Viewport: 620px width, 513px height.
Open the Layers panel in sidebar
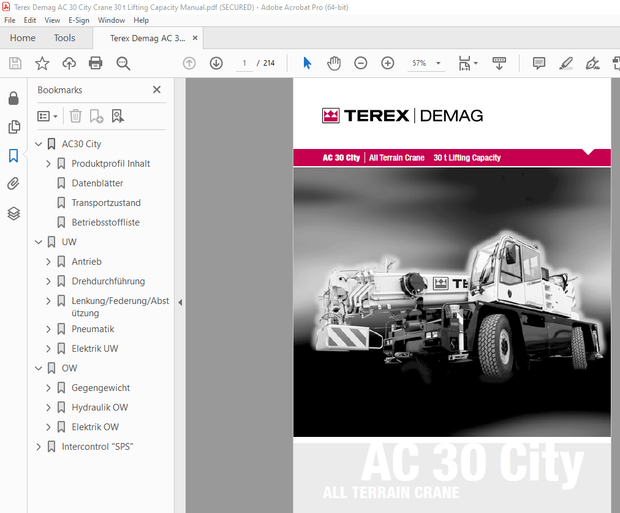(x=13, y=214)
